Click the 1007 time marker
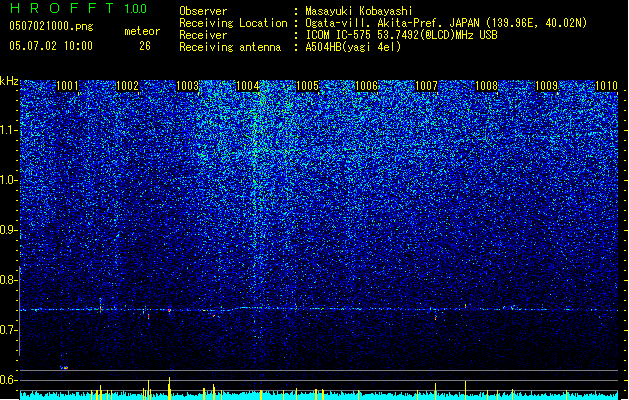 (x=426, y=86)
